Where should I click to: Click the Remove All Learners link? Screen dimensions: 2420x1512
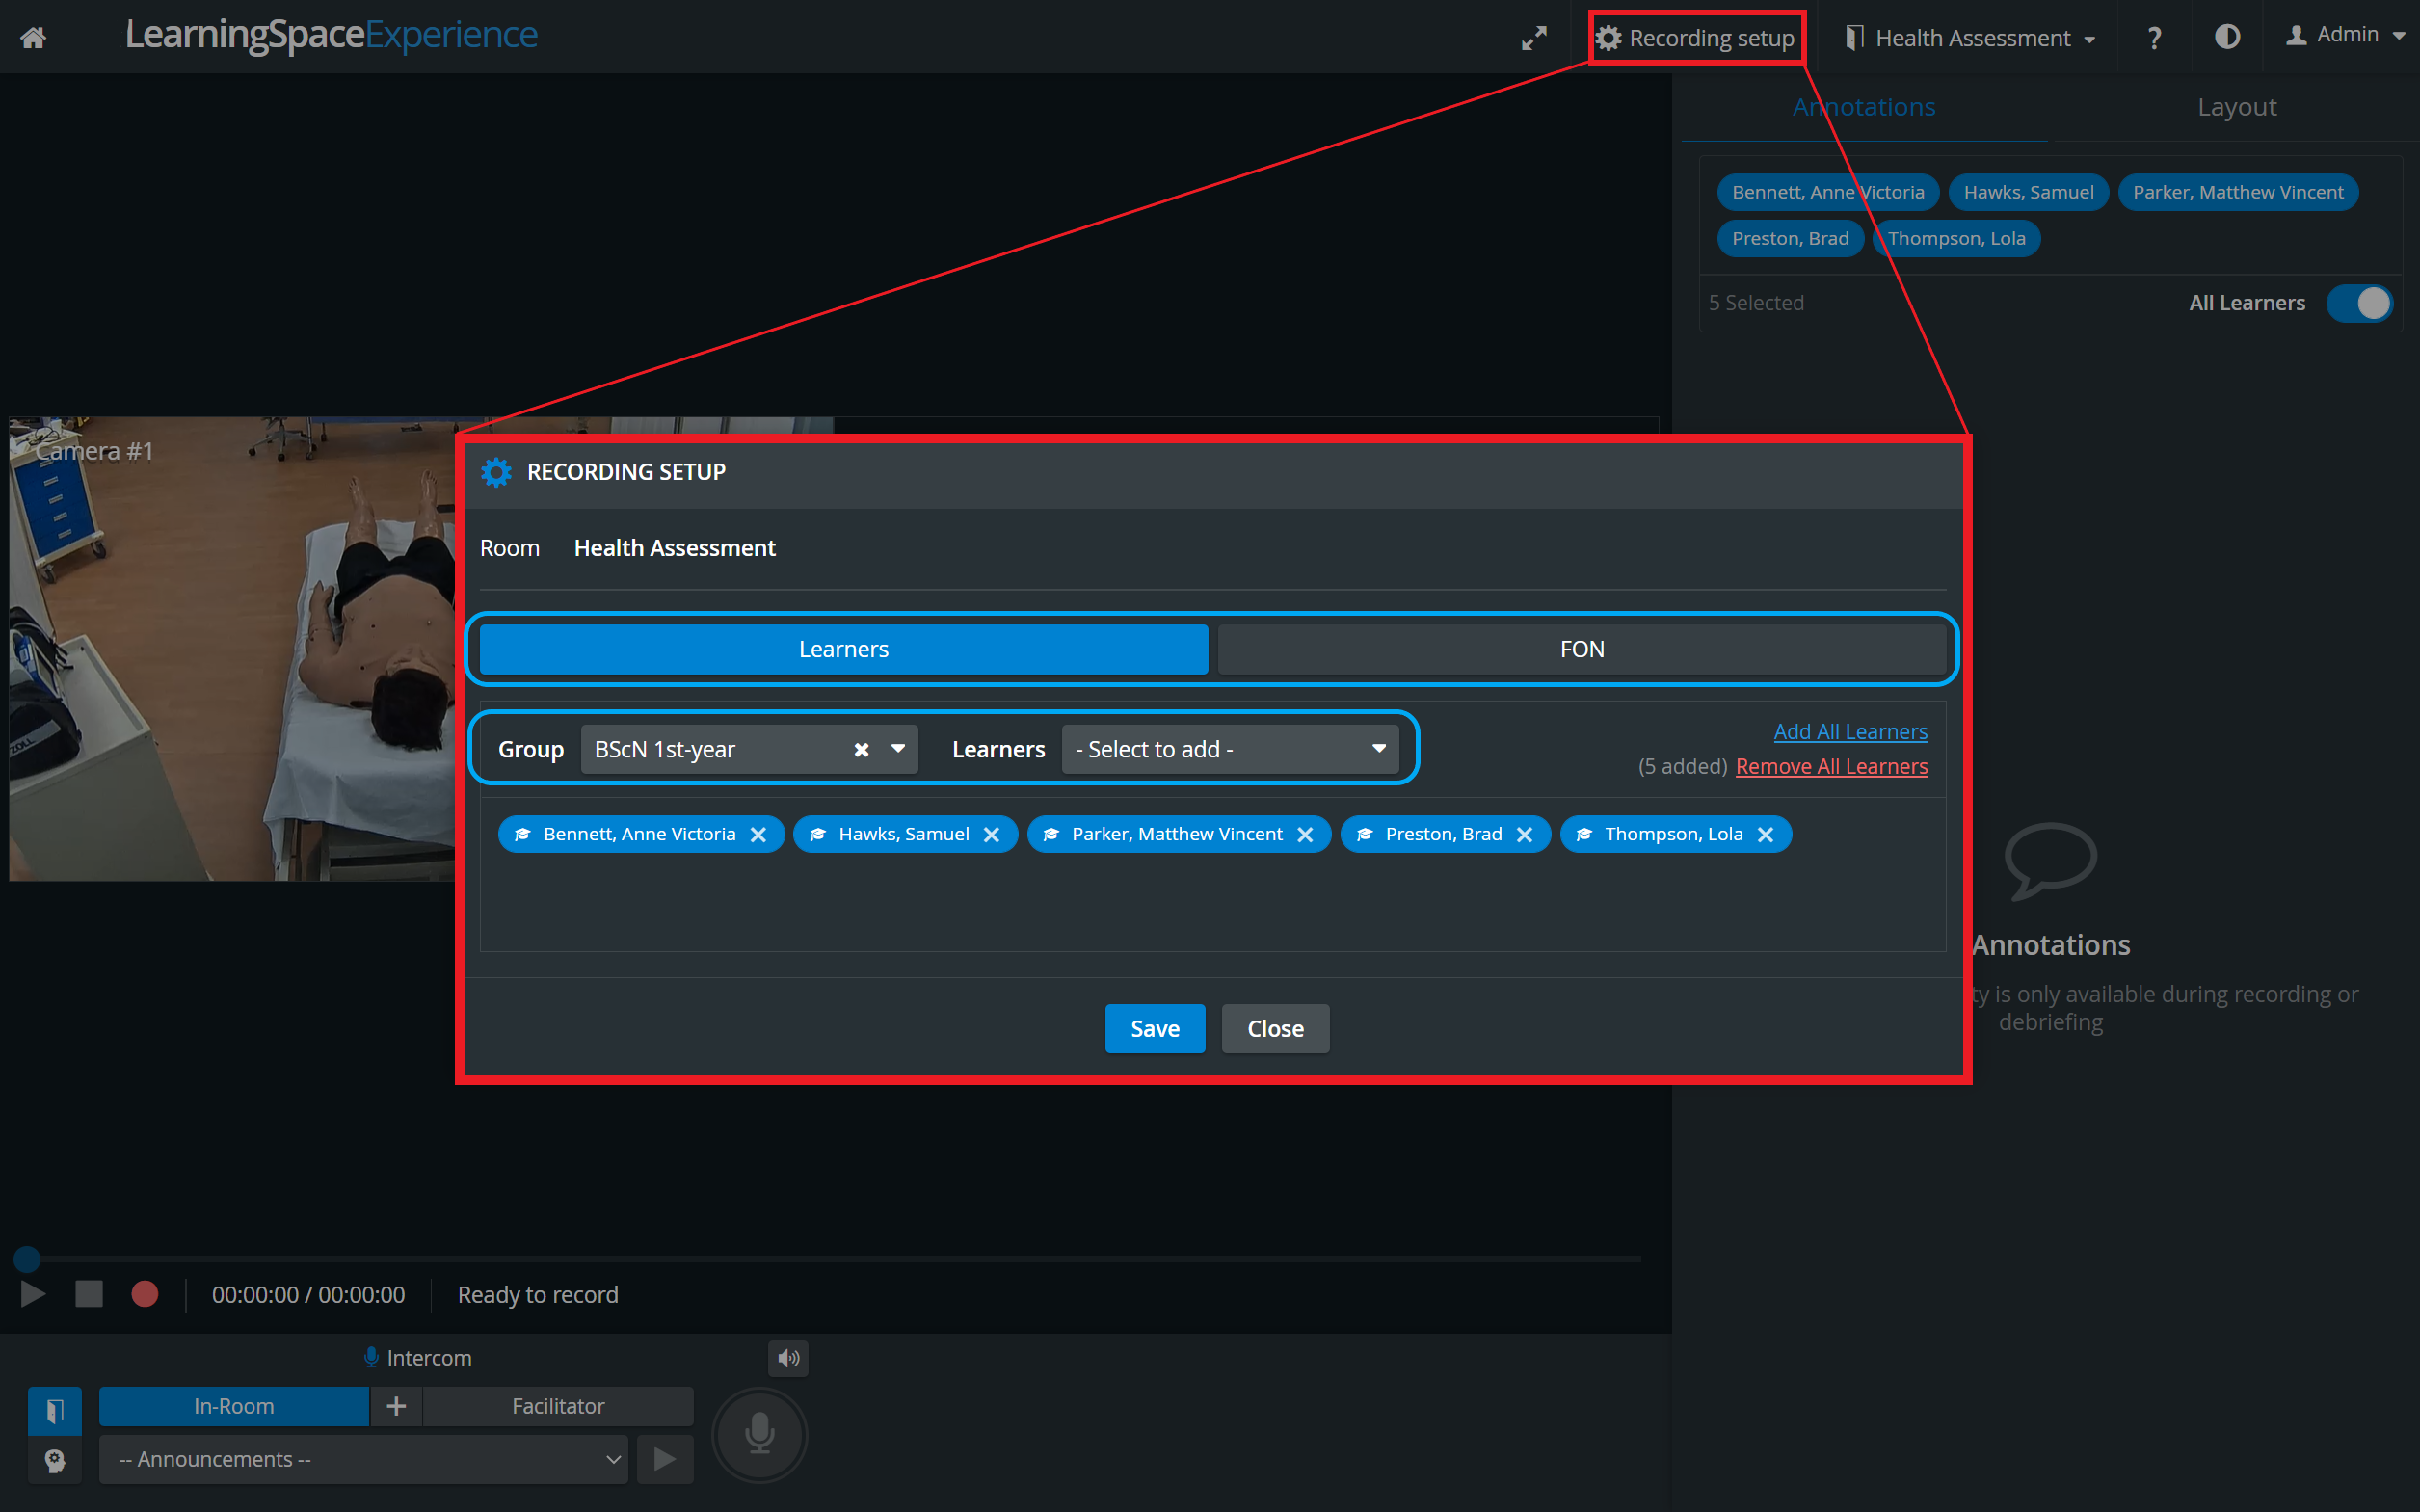(x=1831, y=766)
